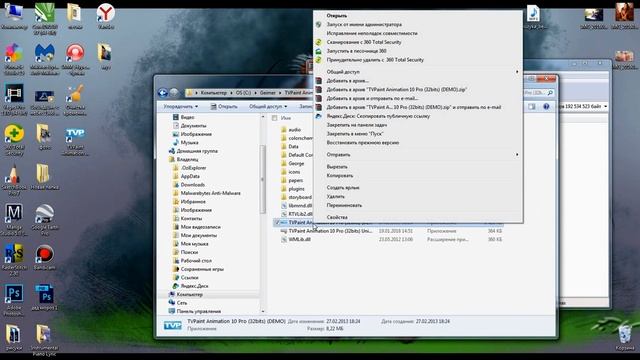Screen dimensions: 640x360
Task: Select the WMLib.dll file row
Action: tap(388, 240)
